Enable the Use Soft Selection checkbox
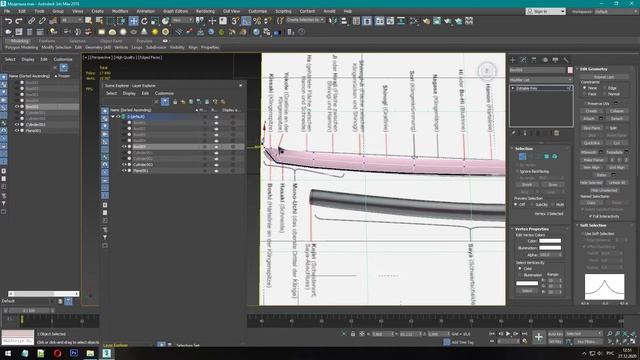The width and height of the screenshot is (640, 360). point(582,233)
